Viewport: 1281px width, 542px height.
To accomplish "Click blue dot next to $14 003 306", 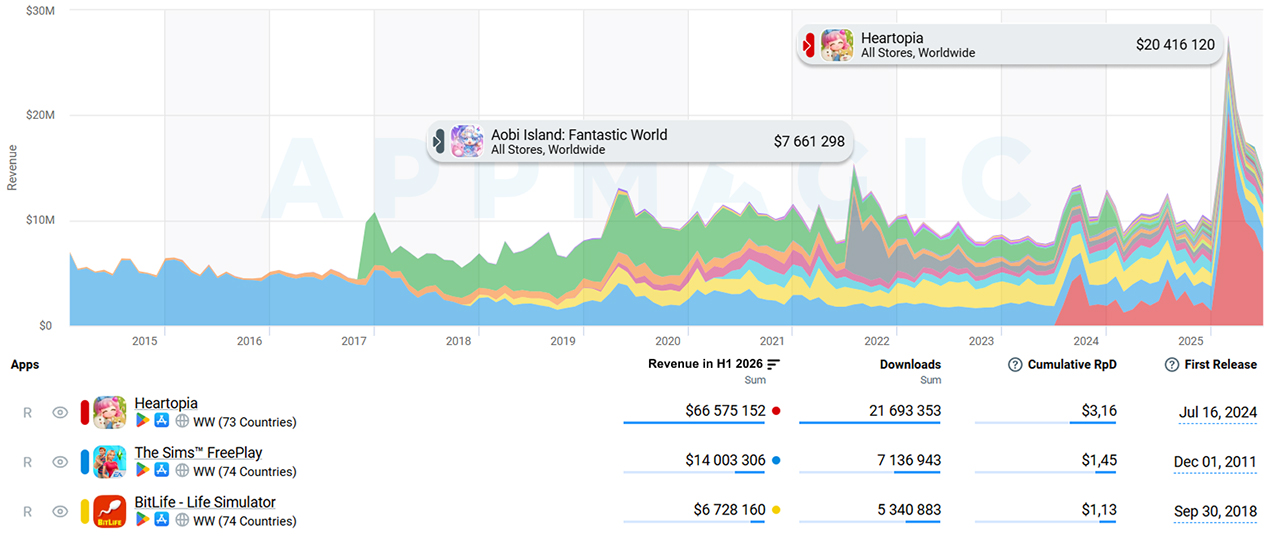I will 776,461.
